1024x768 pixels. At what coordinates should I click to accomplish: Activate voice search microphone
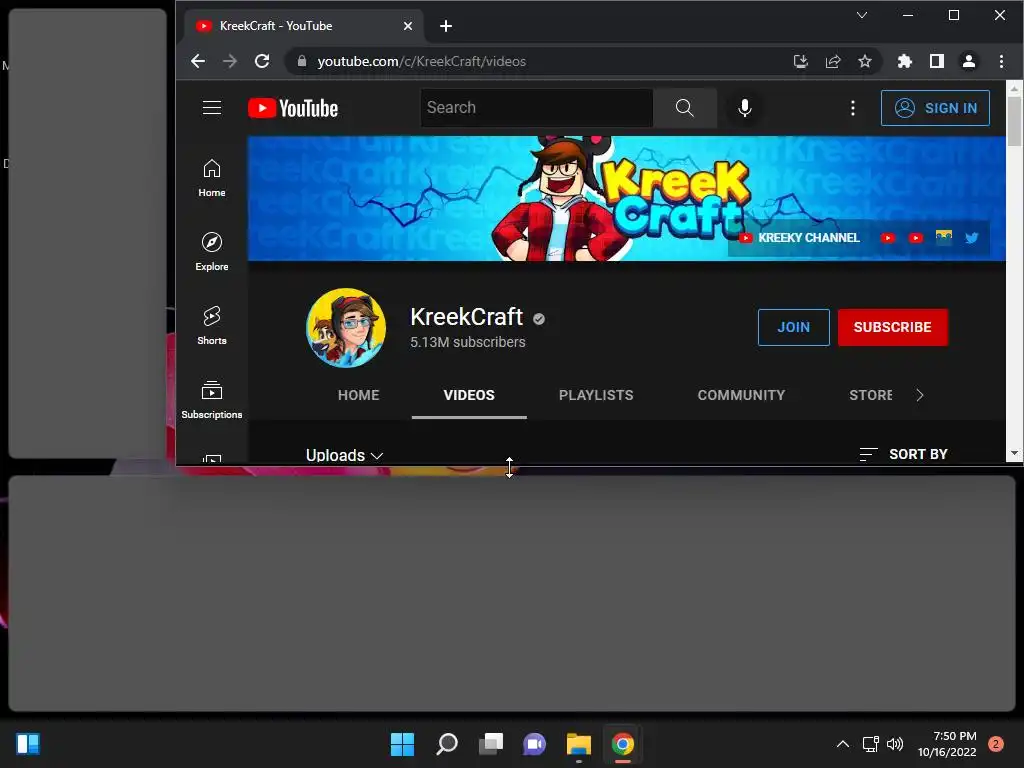point(744,108)
